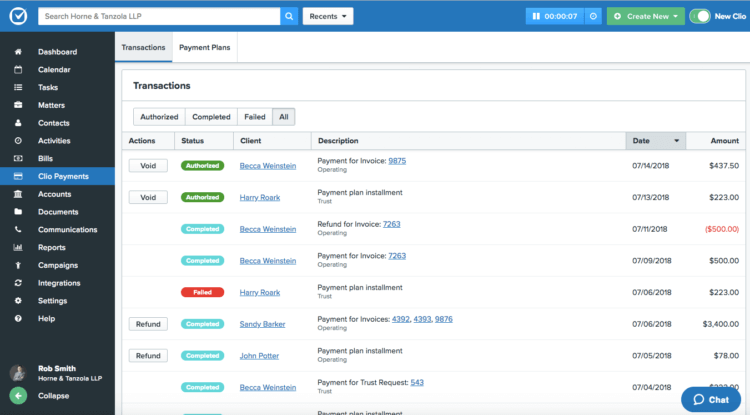Image resolution: width=750 pixels, height=415 pixels.
Task: Click the Clio checkmark logo
Action: [x=18, y=16]
